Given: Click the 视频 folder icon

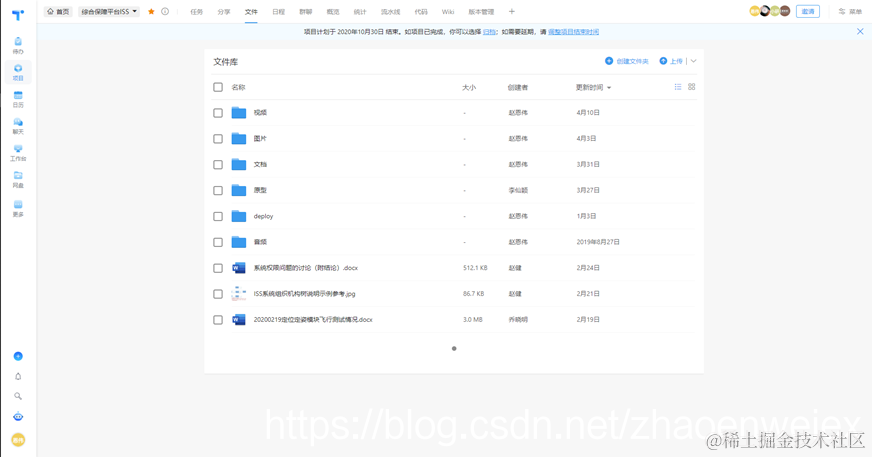Looking at the screenshot, I should pyautogui.click(x=239, y=113).
